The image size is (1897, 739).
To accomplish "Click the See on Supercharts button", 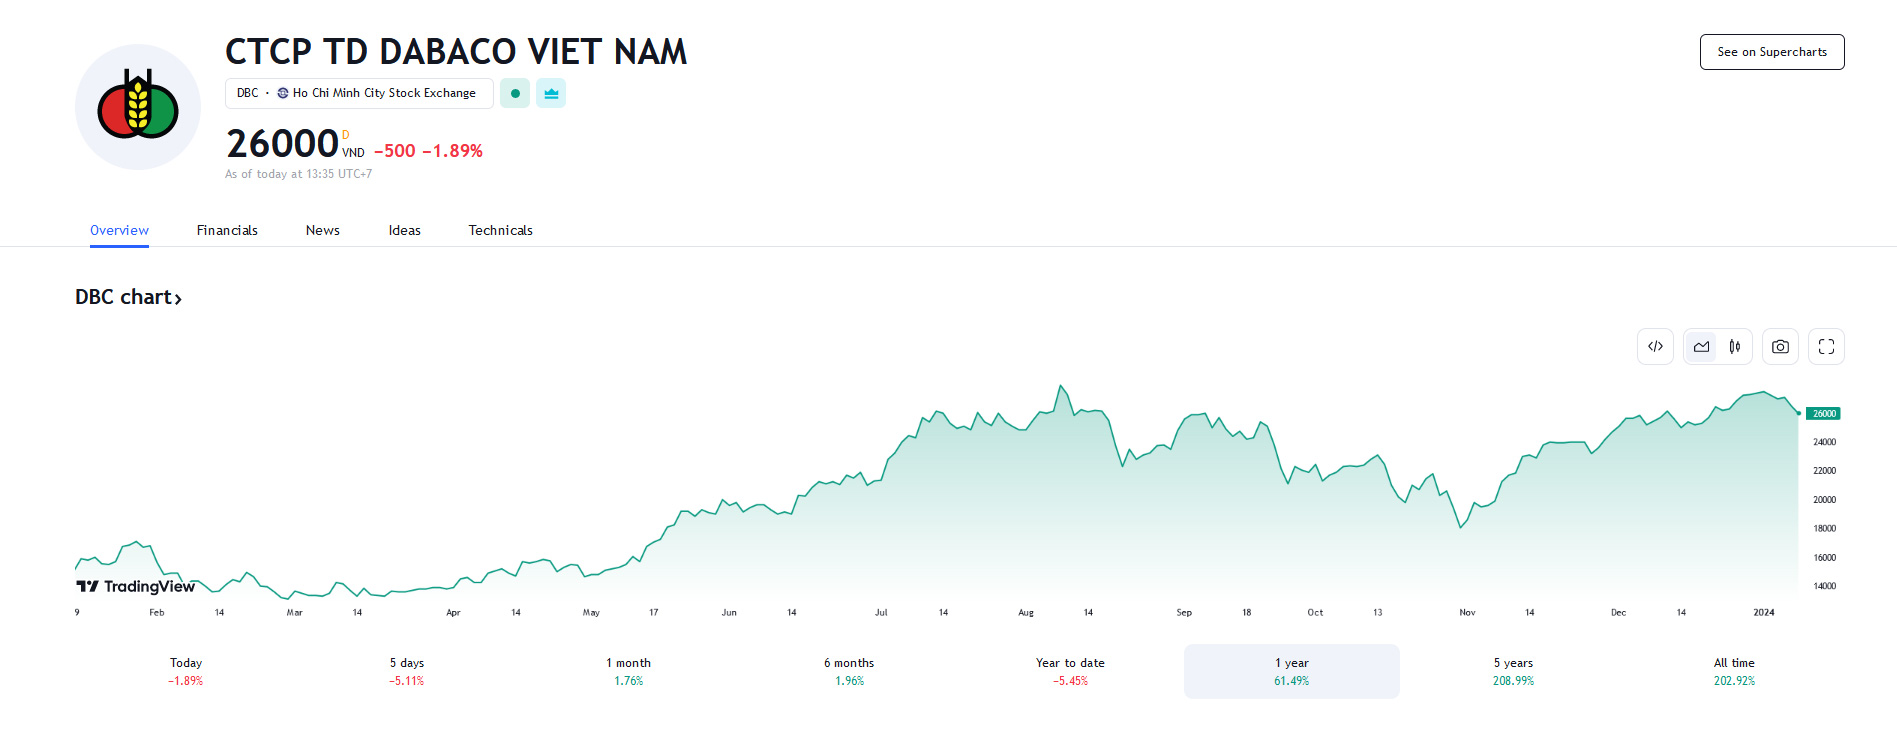I will pyautogui.click(x=1771, y=51).
